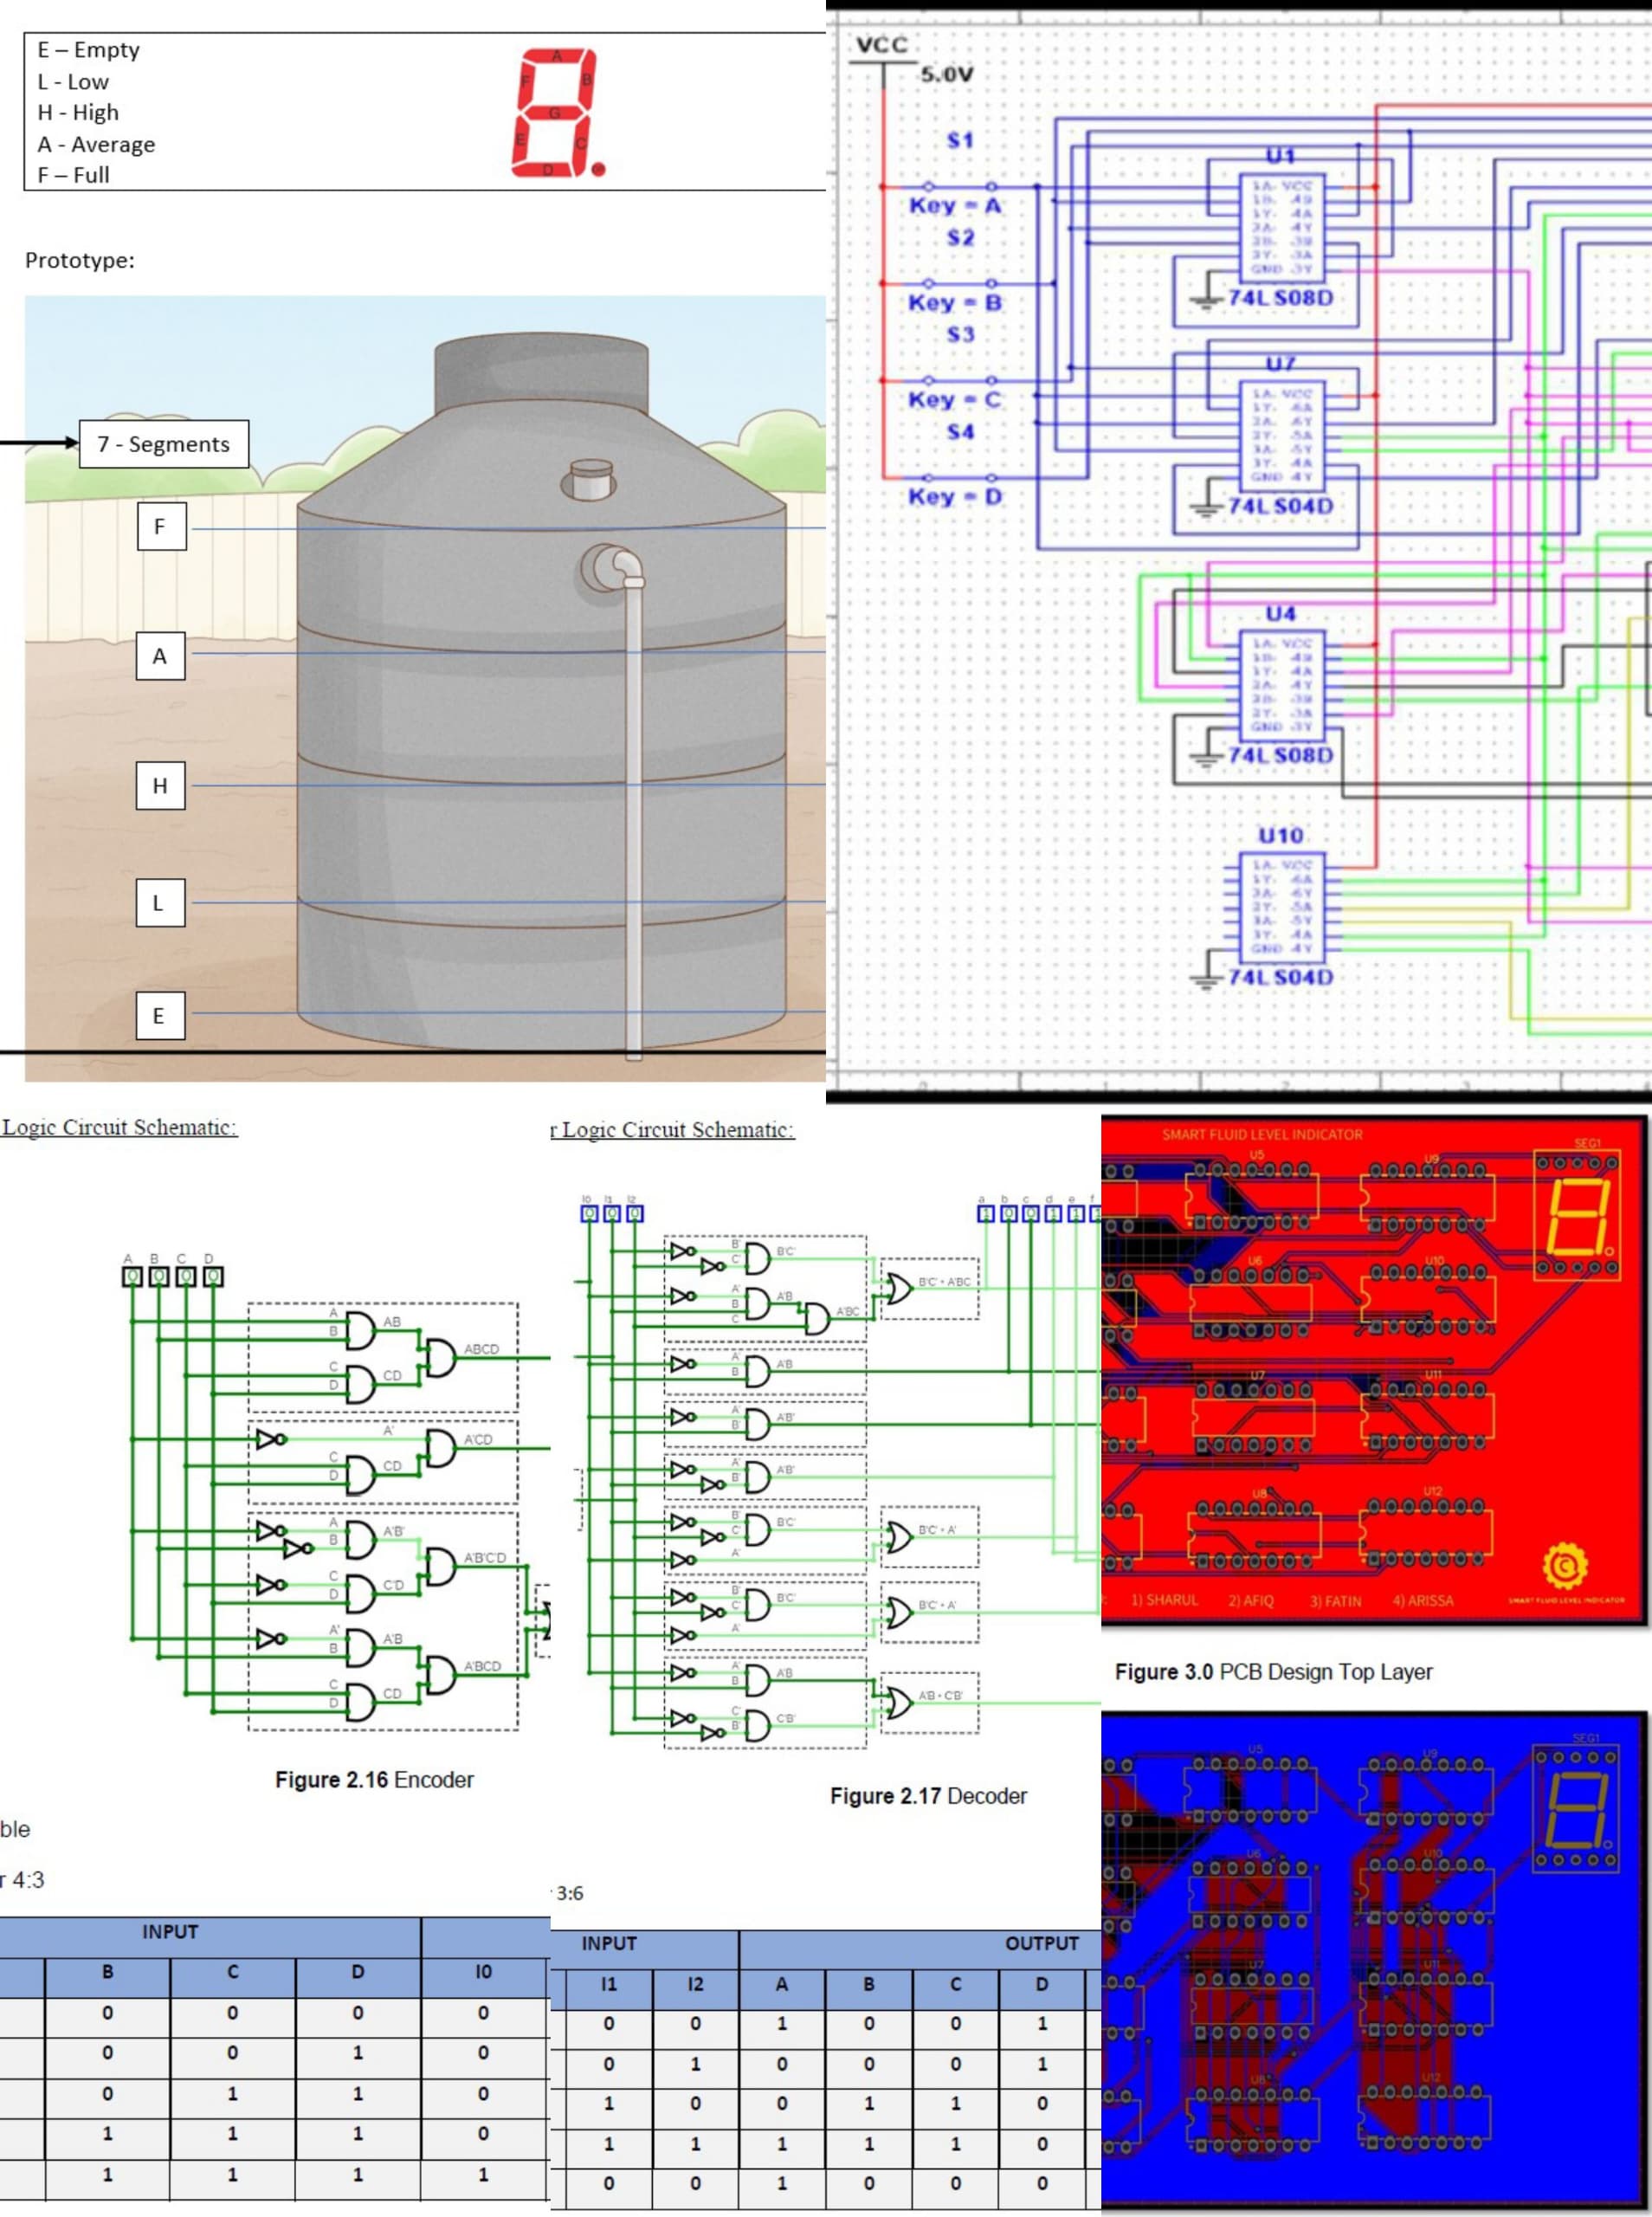
Task: Click the "7 - Segments" label box
Action: [x=164, y=444]
